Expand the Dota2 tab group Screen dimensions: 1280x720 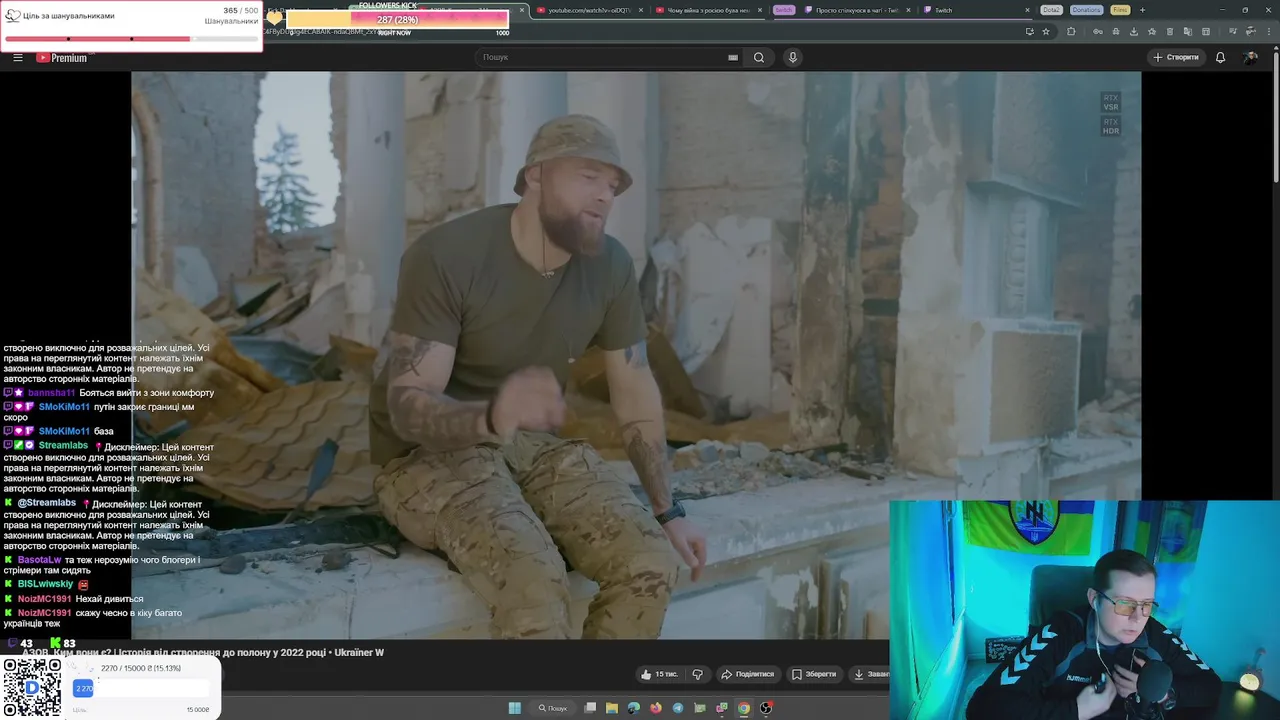click(x=1051, y=10)
